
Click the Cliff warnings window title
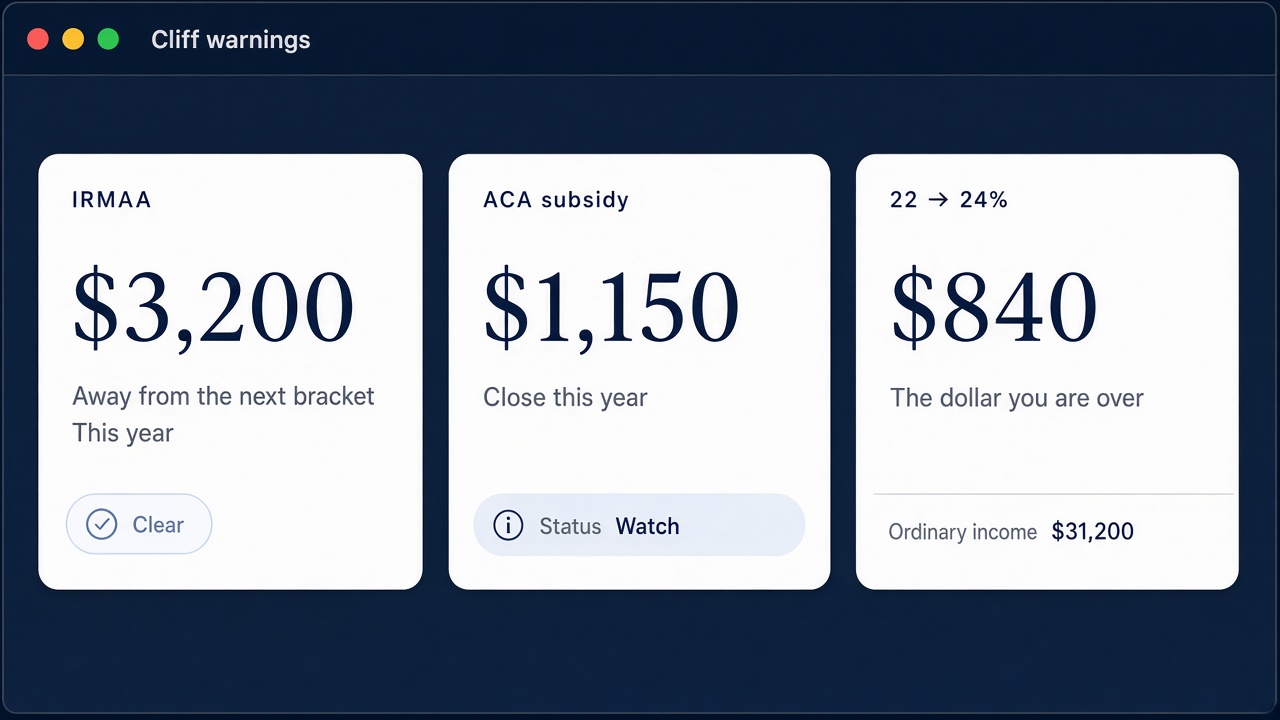click(x=231, y=40)
